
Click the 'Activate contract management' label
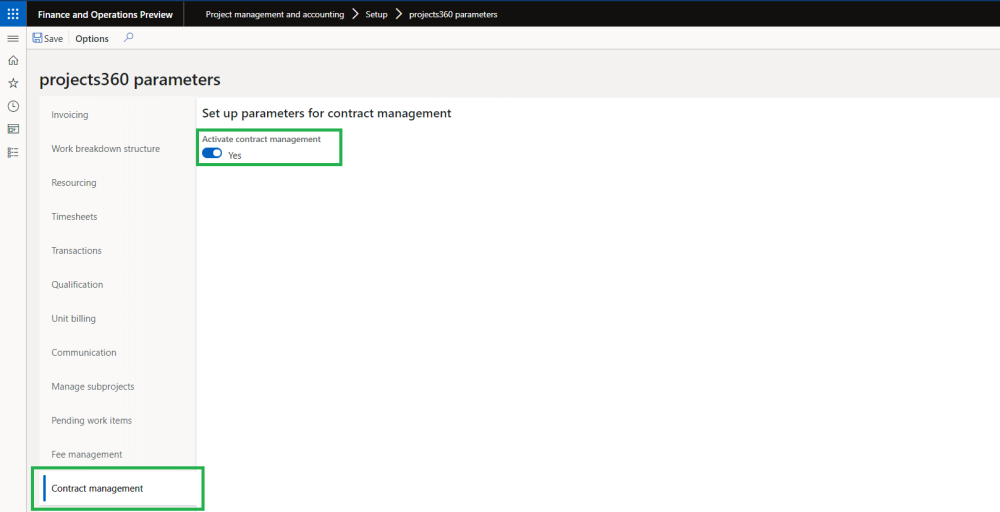pos(261,138)
